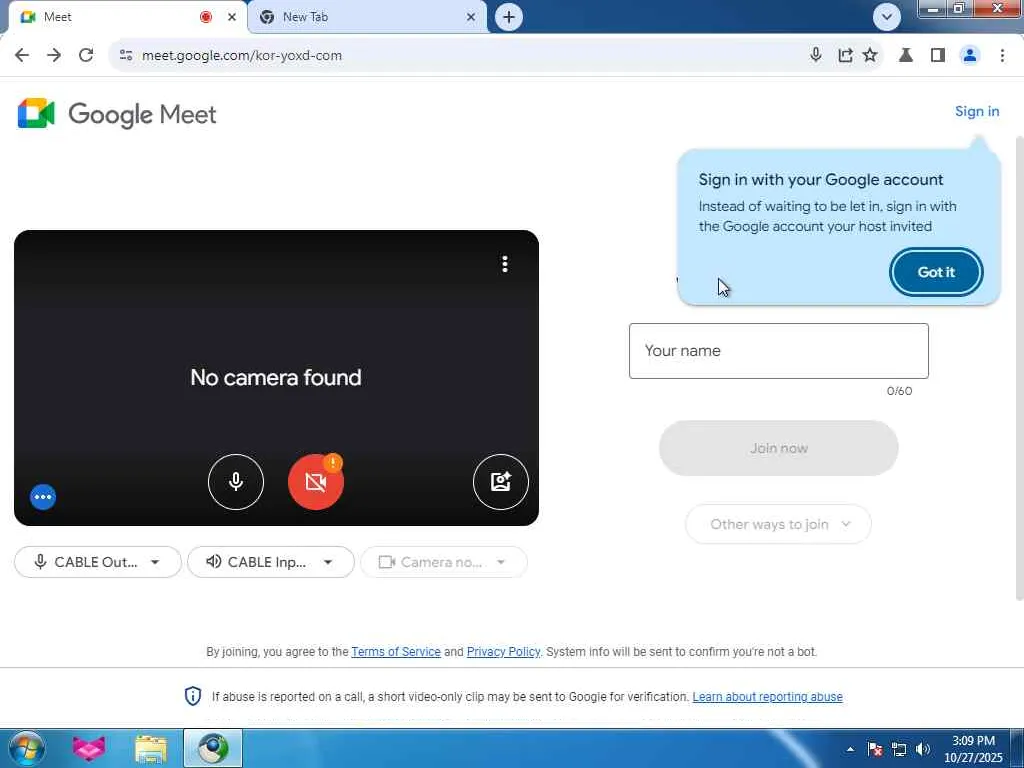1024x768 pixels.
Task: Switch to the New Tab browser tab
Action: (366, 17)
